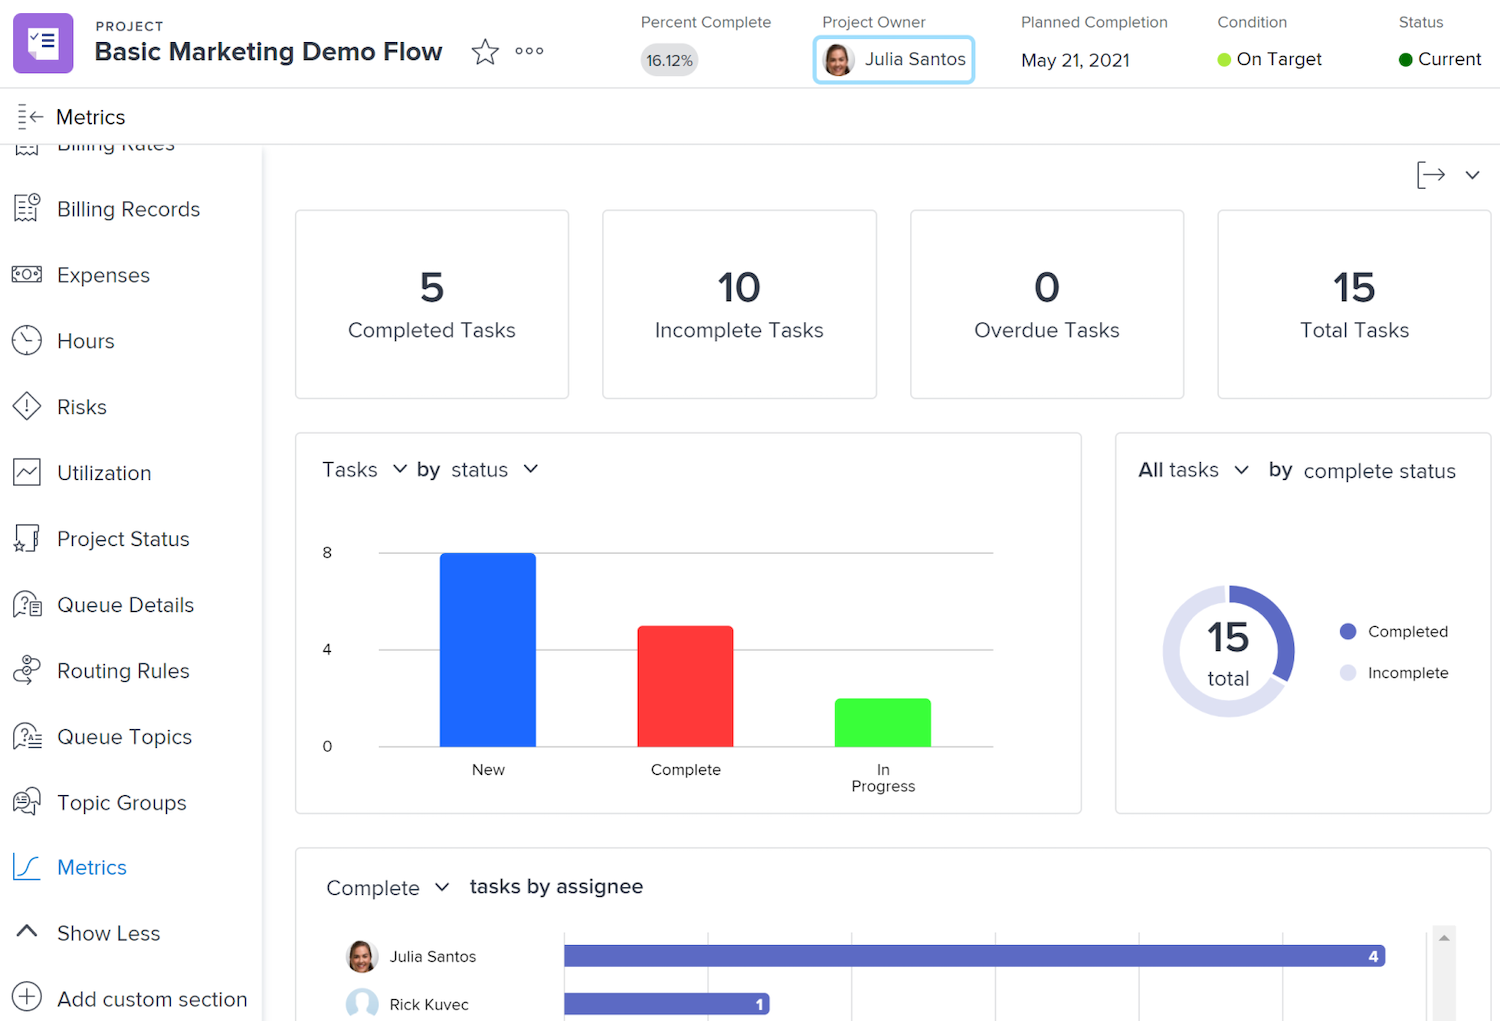Switch to the Metrics section
The image size is (1500, 1021).
pyautogui.click(x=91, y=867)
